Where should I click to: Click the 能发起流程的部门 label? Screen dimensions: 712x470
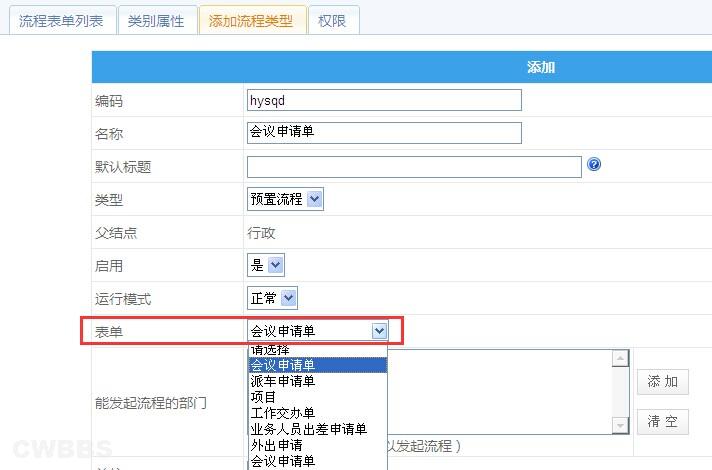click(151, 403)
